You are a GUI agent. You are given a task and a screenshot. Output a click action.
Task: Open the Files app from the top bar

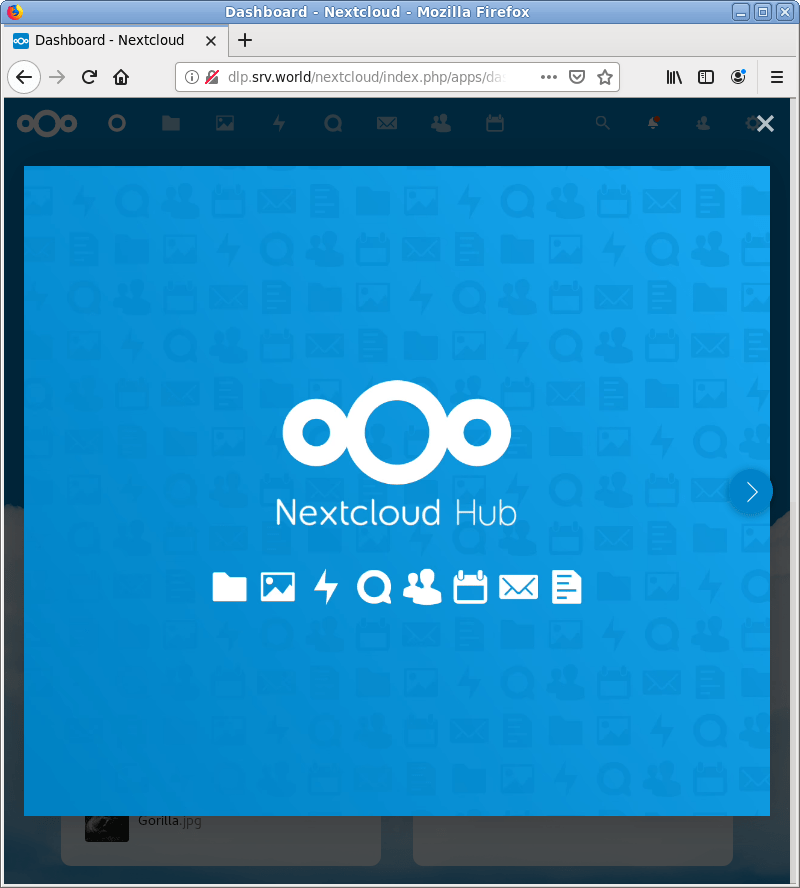click(x=170, y=122)
